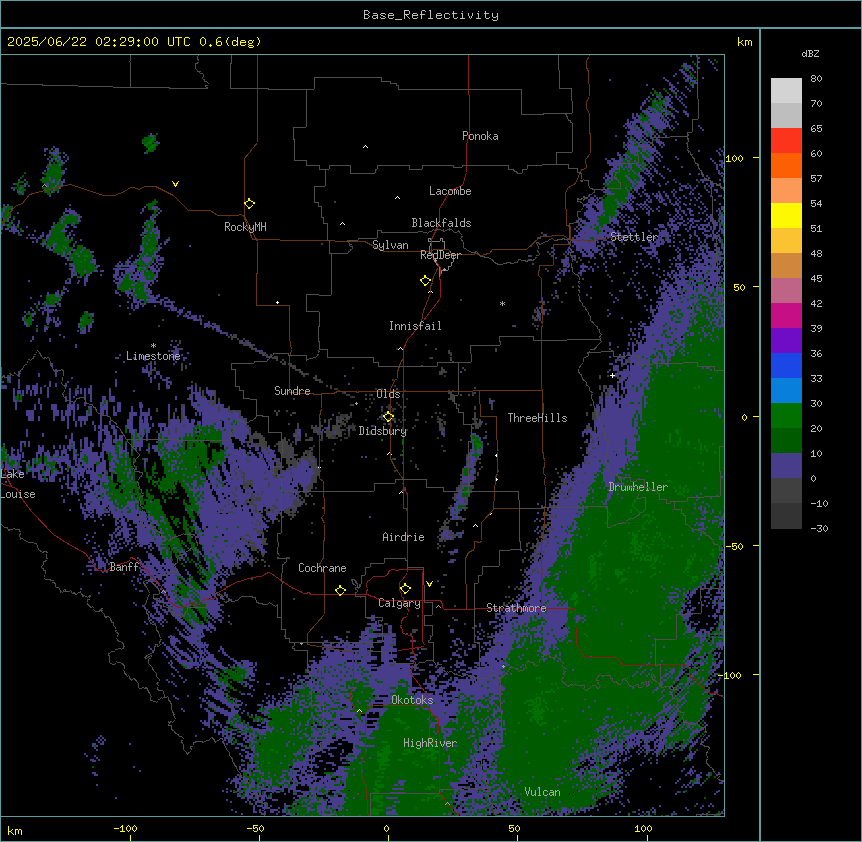Click the -30 value on the dBZ scale
862x842 pixels.
819,528
